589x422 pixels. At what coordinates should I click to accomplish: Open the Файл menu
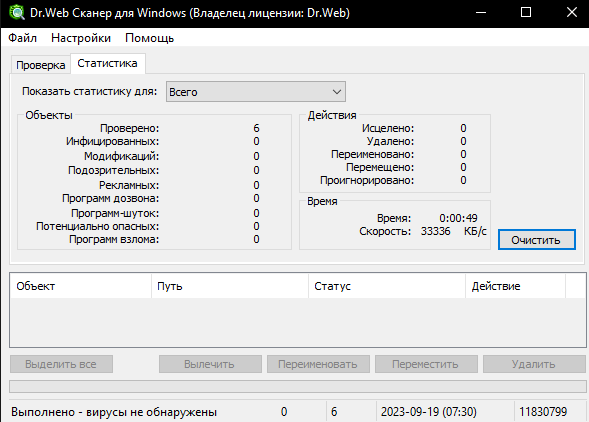tap(23, 38)
